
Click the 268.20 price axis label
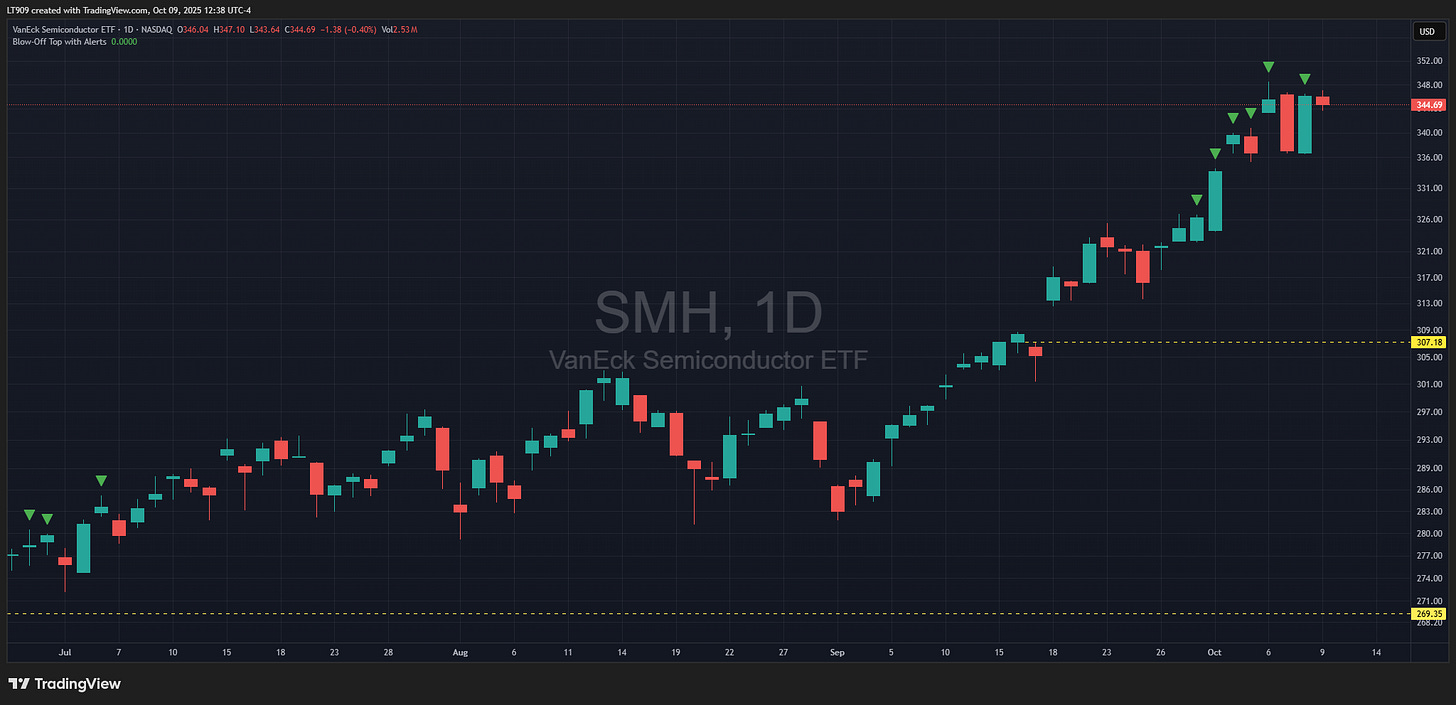[x=1428, y=622]
